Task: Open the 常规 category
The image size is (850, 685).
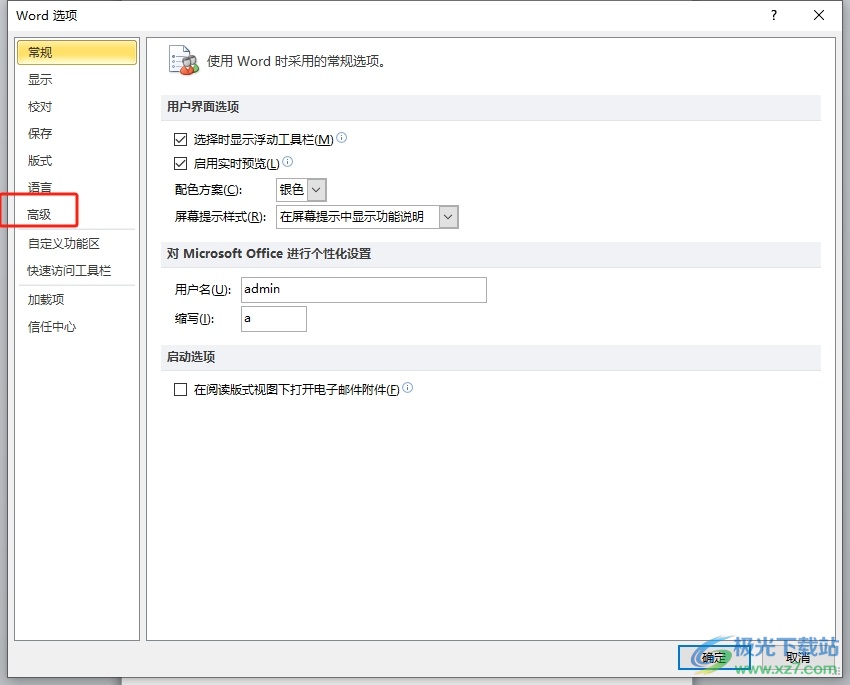Action: tap(76, 53)
